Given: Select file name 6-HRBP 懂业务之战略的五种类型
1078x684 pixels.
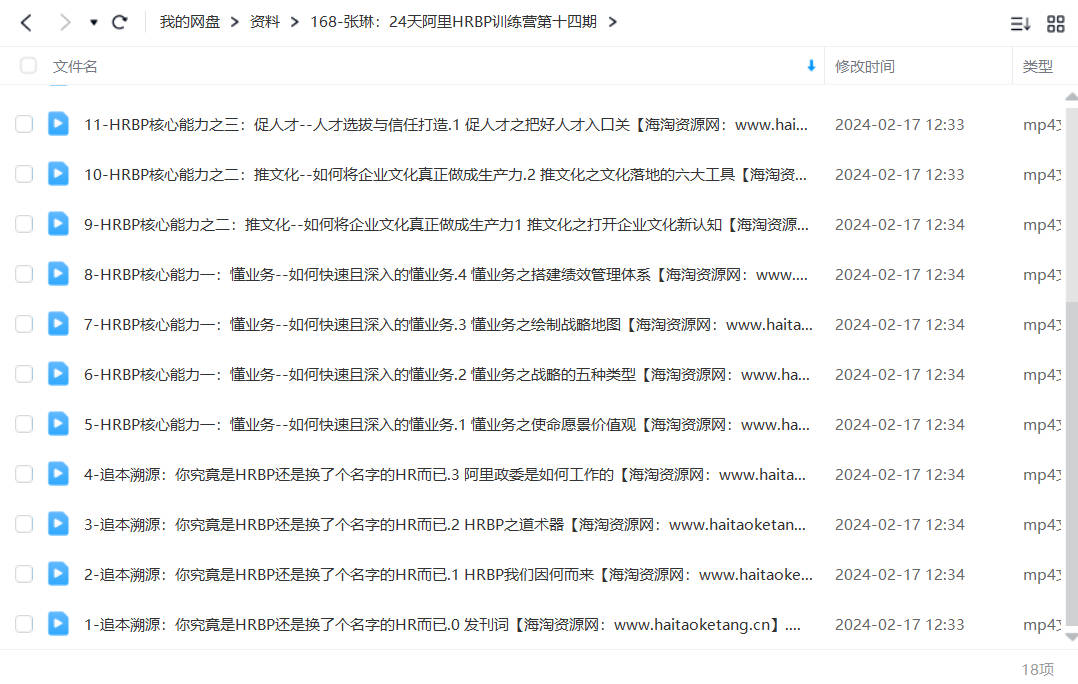Looking at the screenshot, I should coord(447,375).
